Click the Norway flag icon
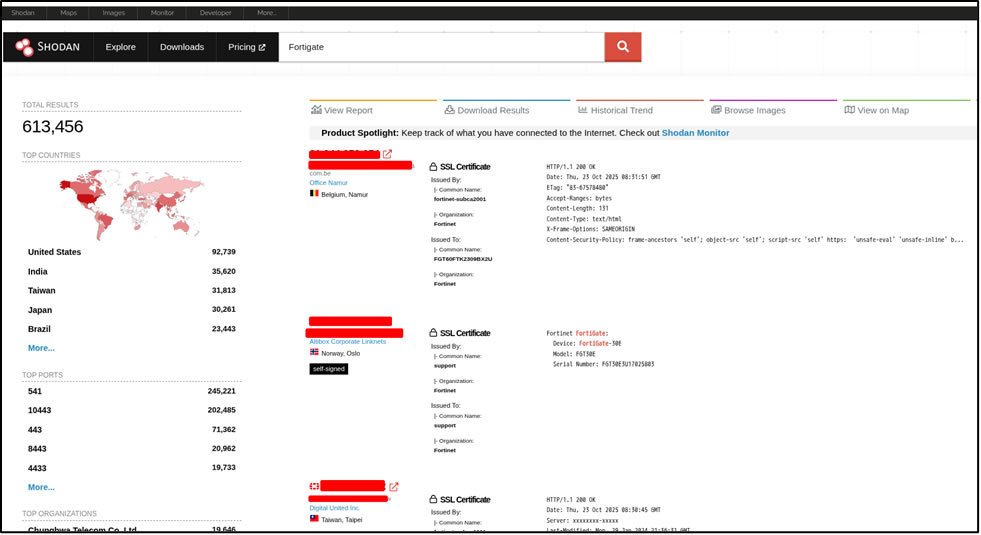Viewport: 981px width, 535px height. [314, 352]
